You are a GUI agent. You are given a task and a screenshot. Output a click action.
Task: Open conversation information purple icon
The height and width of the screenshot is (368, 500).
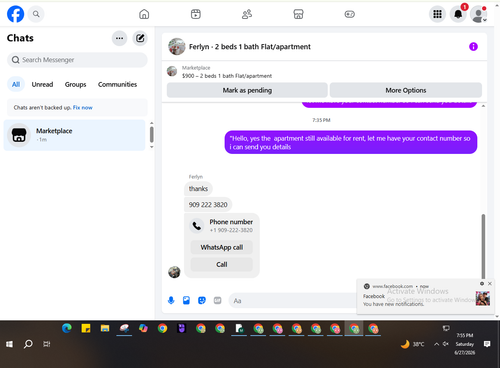[473, 47]
